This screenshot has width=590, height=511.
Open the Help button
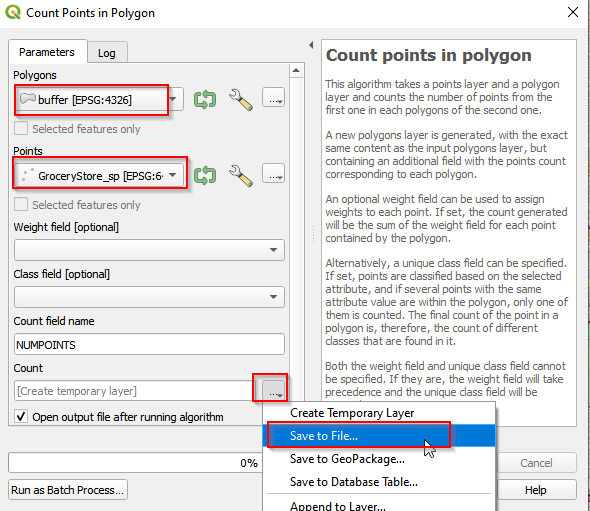coord(536,490)
